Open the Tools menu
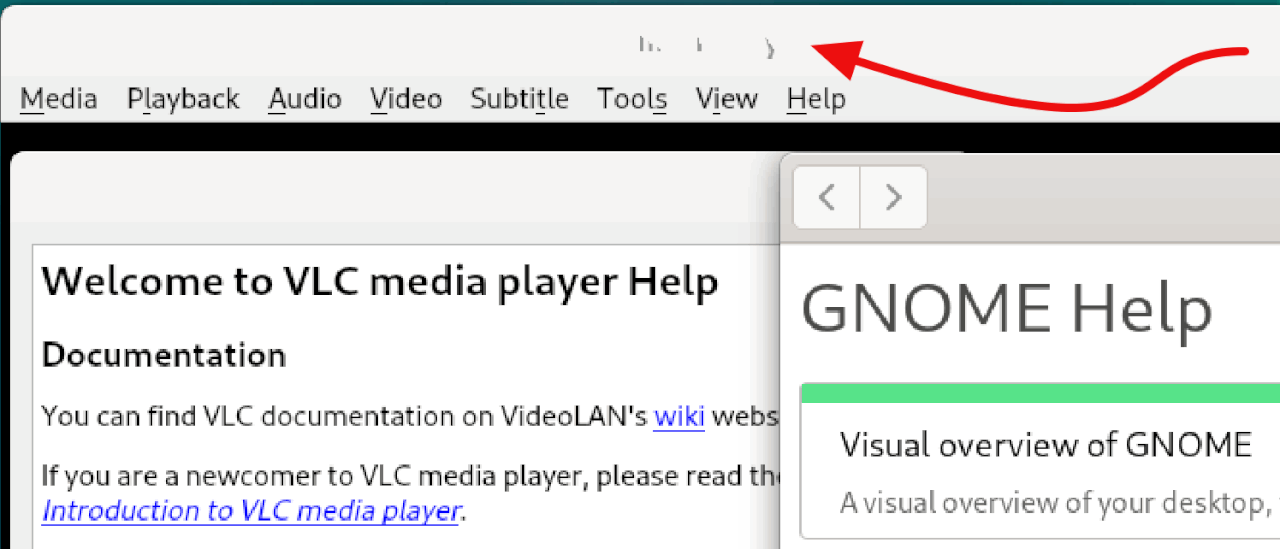 [x=632, y=99]
